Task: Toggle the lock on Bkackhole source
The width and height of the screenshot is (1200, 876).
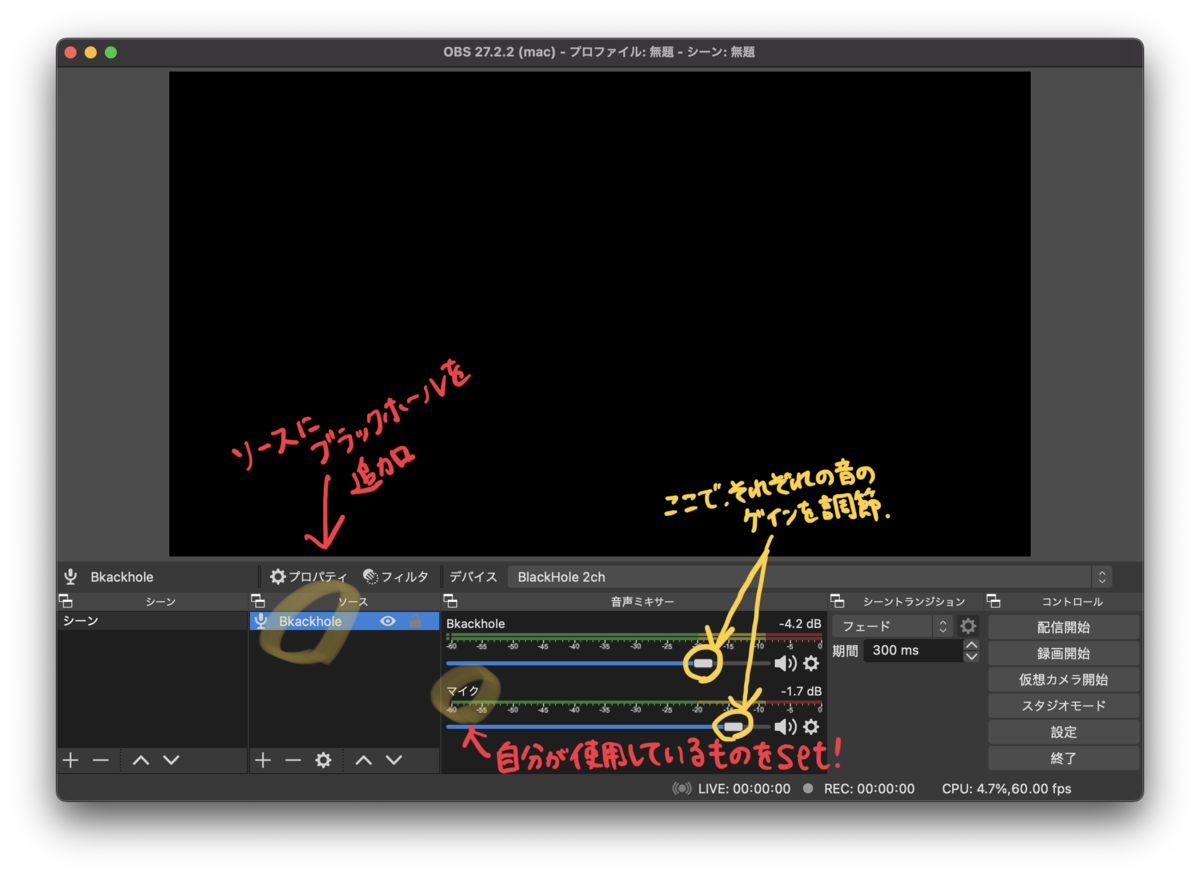Action: coord(415,621)
